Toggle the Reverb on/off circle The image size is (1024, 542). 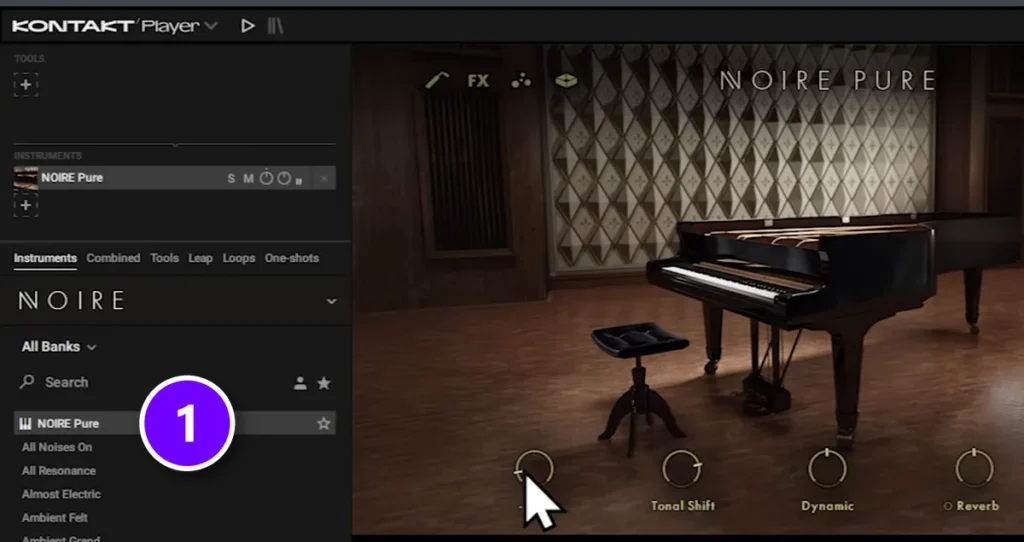(x=948, y=506)
